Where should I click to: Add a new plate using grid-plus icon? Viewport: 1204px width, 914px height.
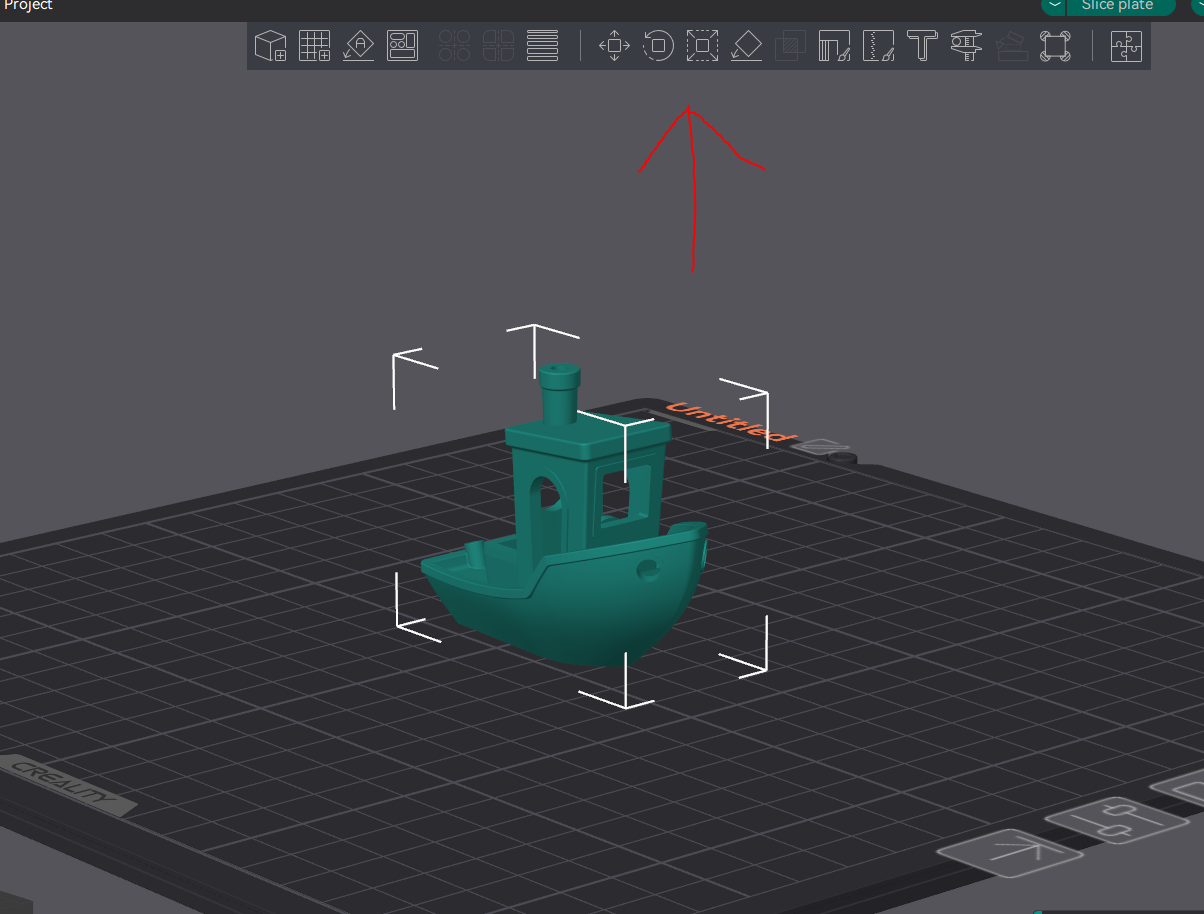click(x=315, y=46)
